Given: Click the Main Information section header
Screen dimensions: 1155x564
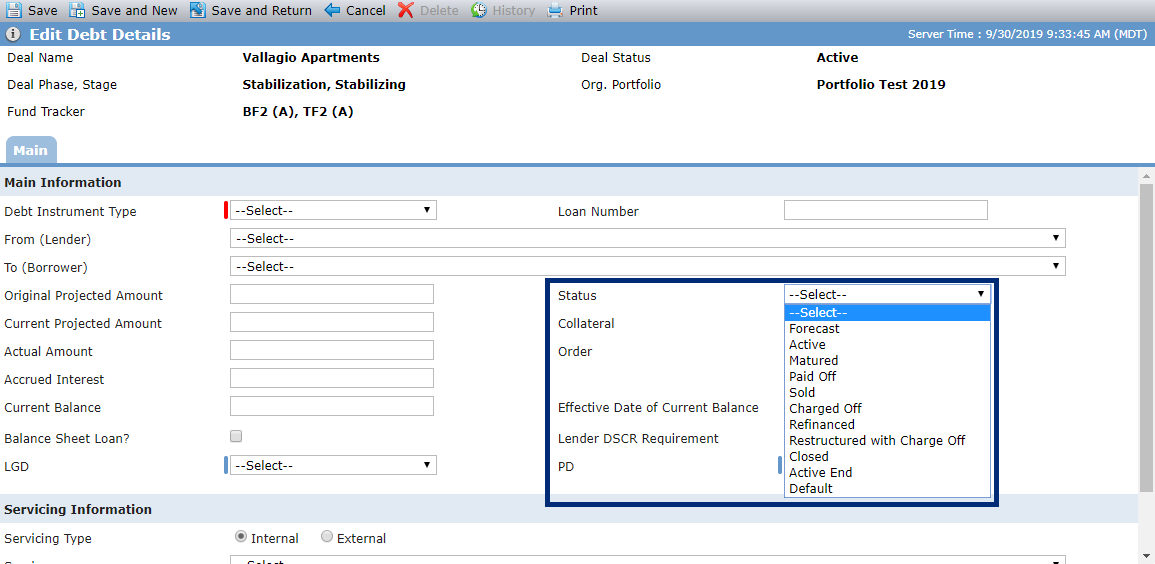Looking at the screenshot, I should [x=63, y=183].
